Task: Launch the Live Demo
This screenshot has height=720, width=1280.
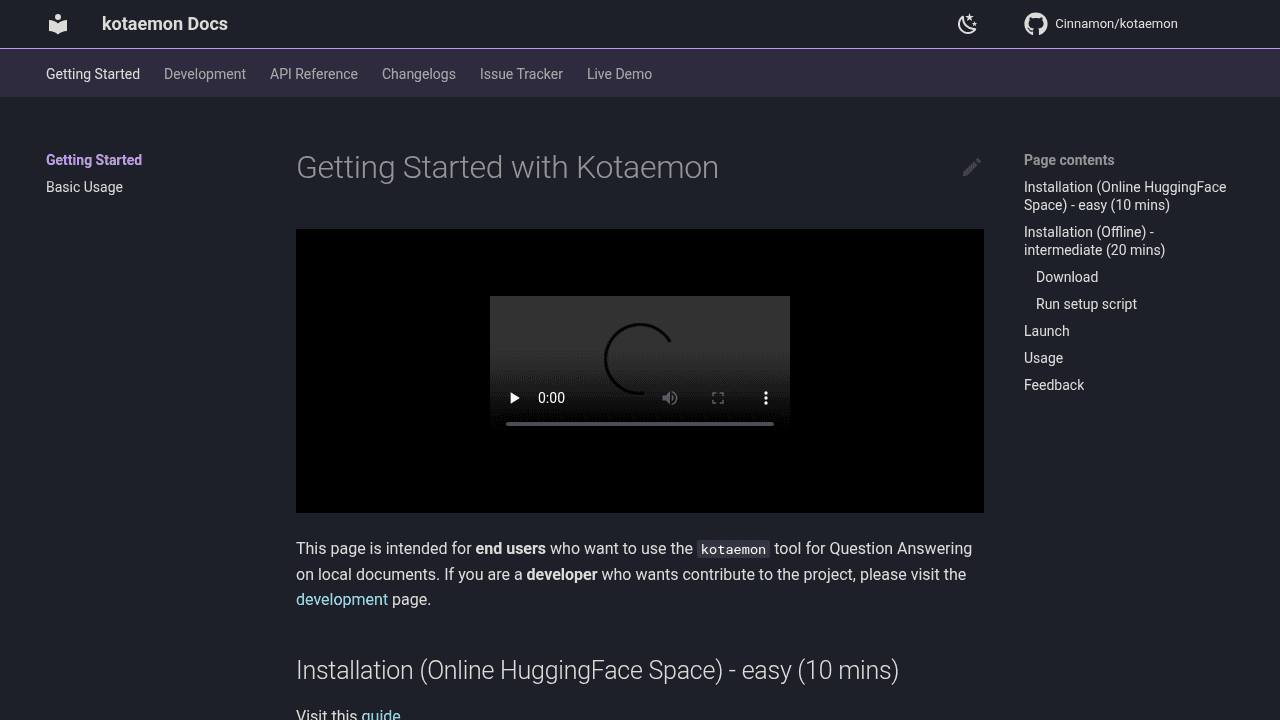Action: 619,73
